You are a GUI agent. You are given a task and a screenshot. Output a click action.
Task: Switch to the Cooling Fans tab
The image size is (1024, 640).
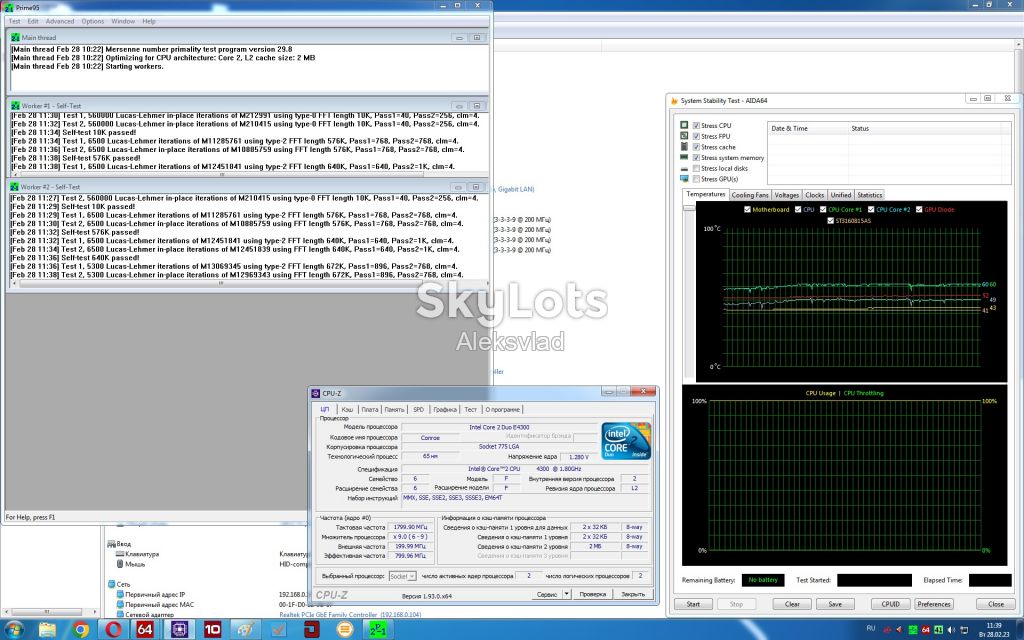click(x=750, y=195)
